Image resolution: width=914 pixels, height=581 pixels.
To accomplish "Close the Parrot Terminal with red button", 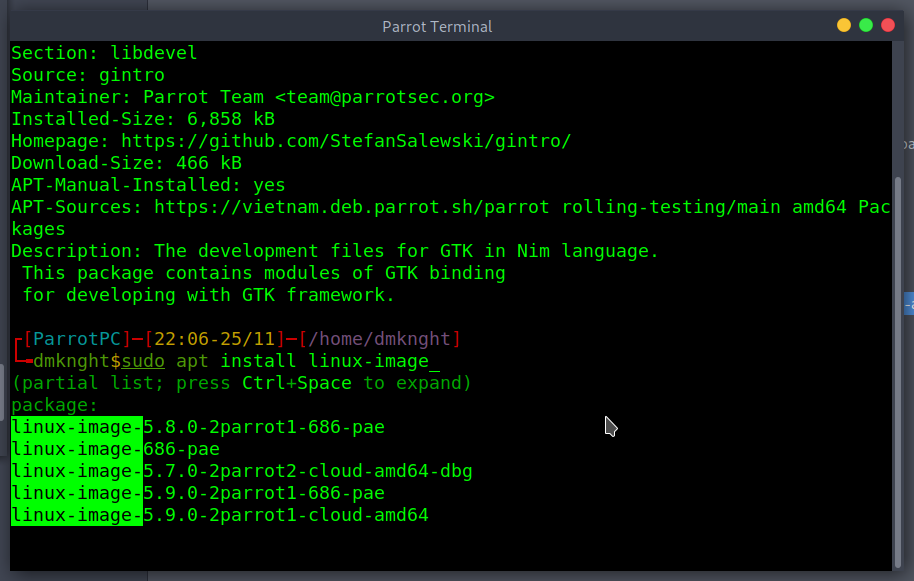I will tap(888, 25).
